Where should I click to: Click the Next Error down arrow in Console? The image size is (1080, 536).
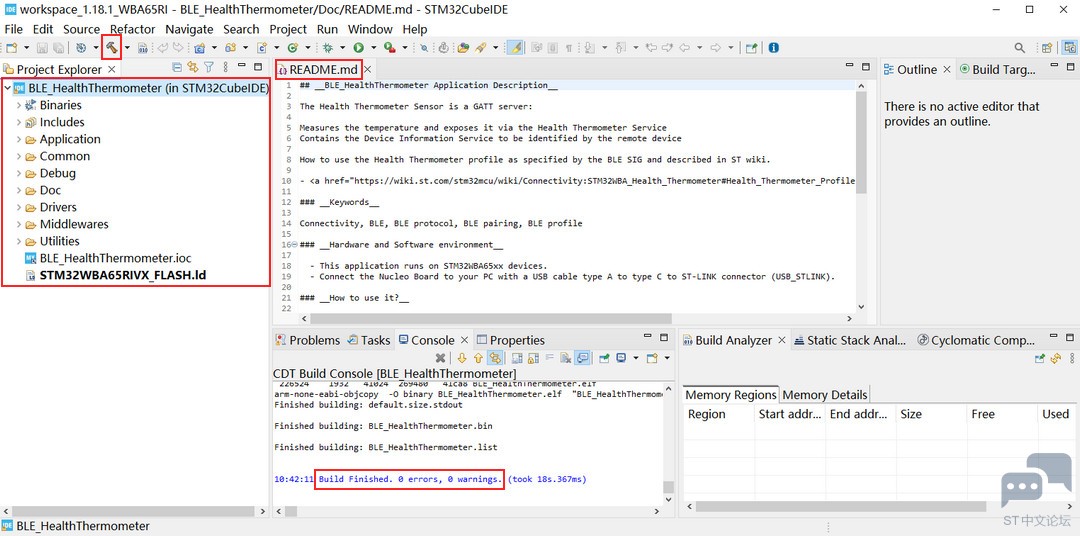[461, 358]
